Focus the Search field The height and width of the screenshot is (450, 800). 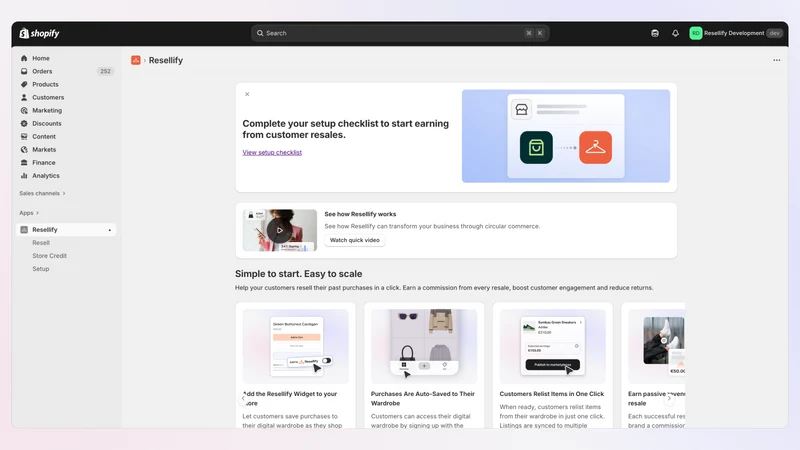coord(399,33)
